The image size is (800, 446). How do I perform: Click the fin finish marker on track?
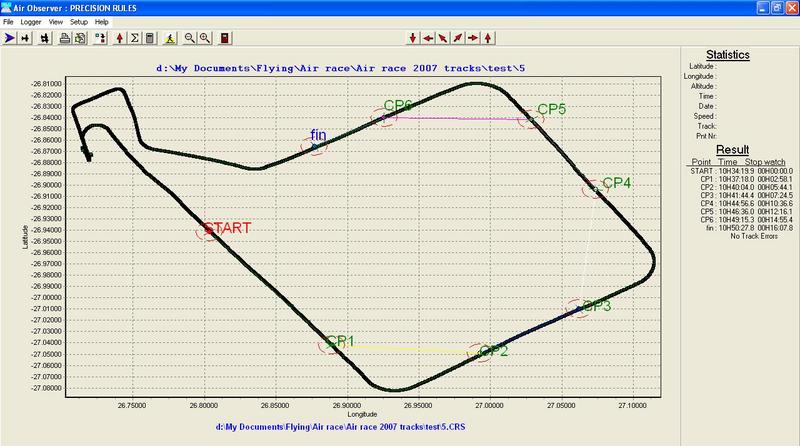coord(314,147)
